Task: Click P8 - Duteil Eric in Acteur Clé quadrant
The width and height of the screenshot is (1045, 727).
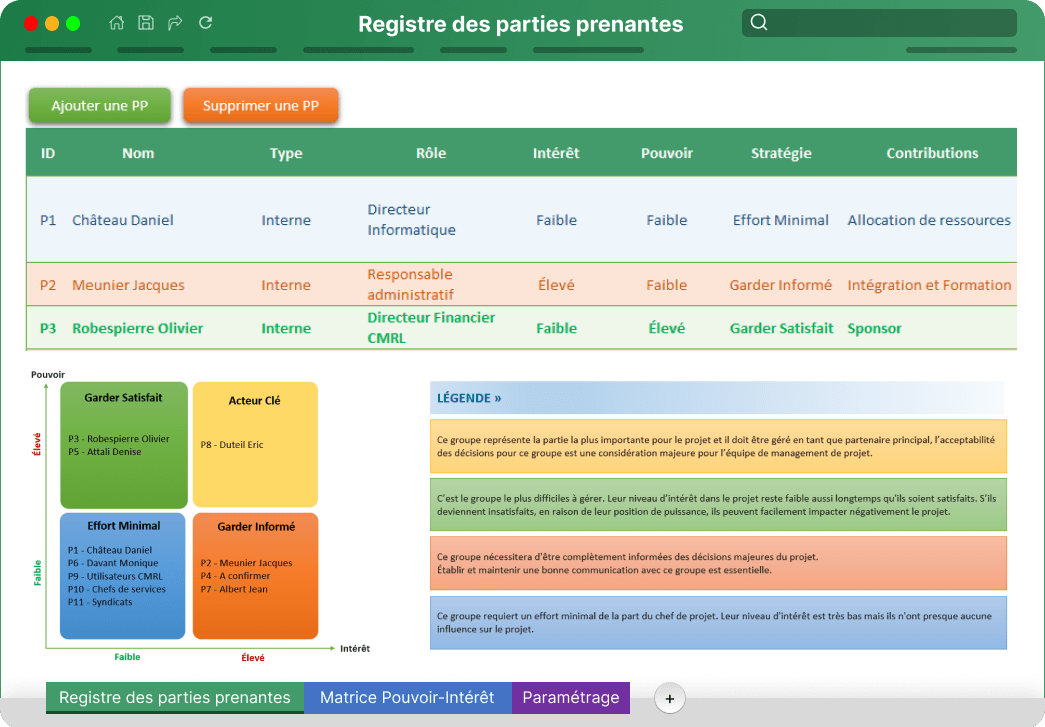Action: (x=234, y=444)
